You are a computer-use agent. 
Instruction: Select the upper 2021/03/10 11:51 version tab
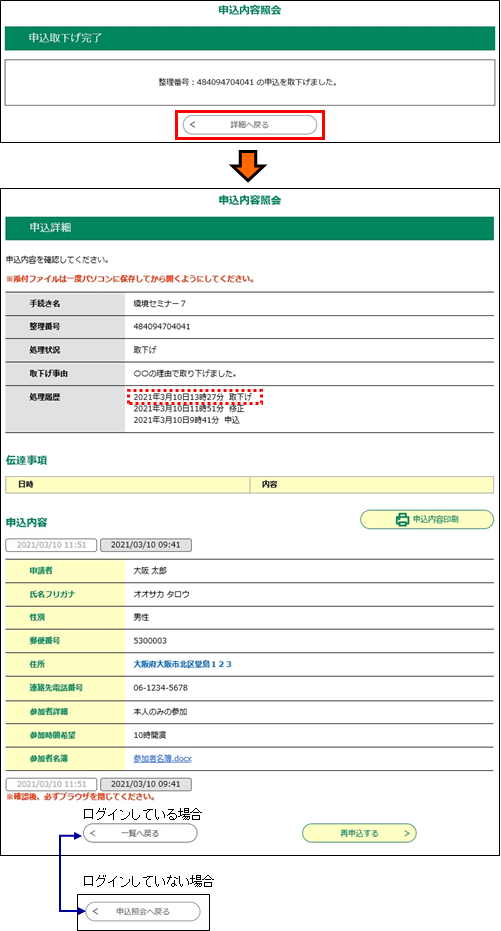[52, 544]
